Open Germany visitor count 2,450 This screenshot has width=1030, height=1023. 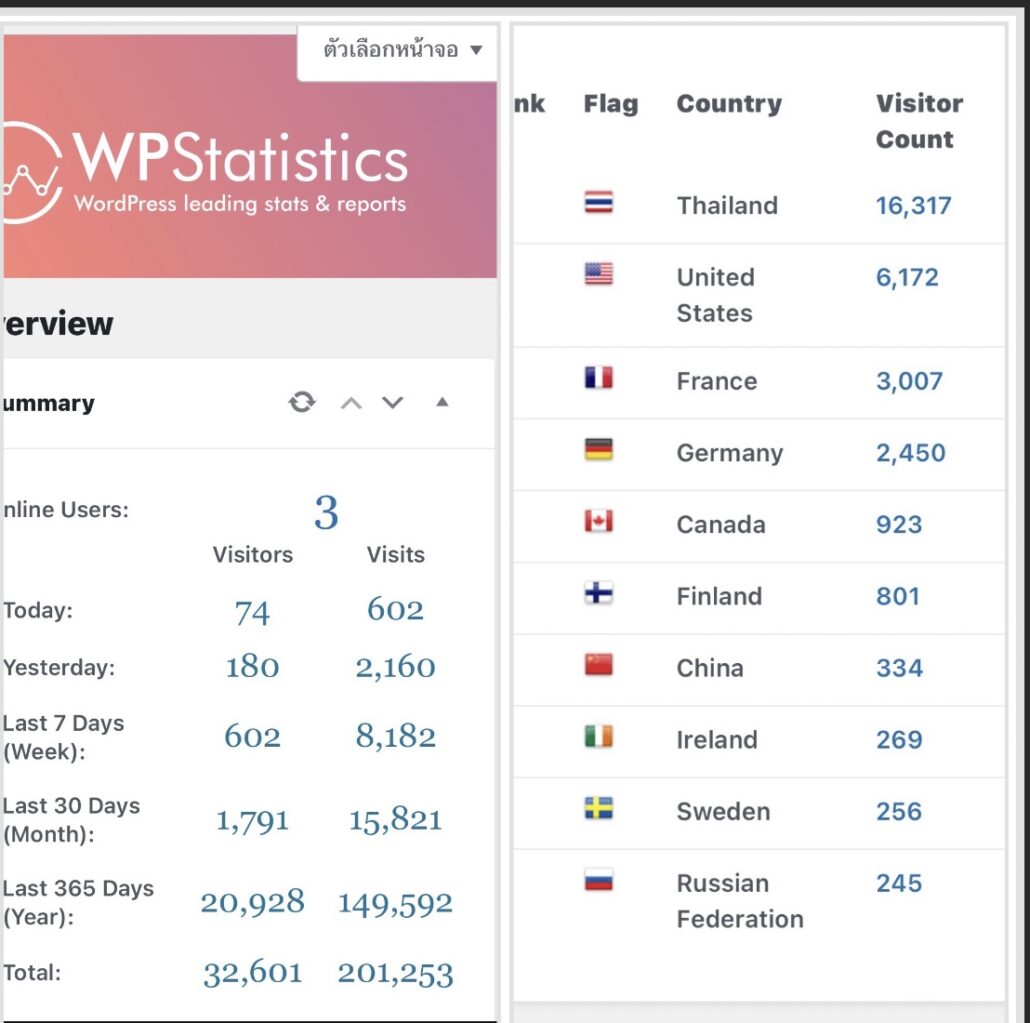910,453
